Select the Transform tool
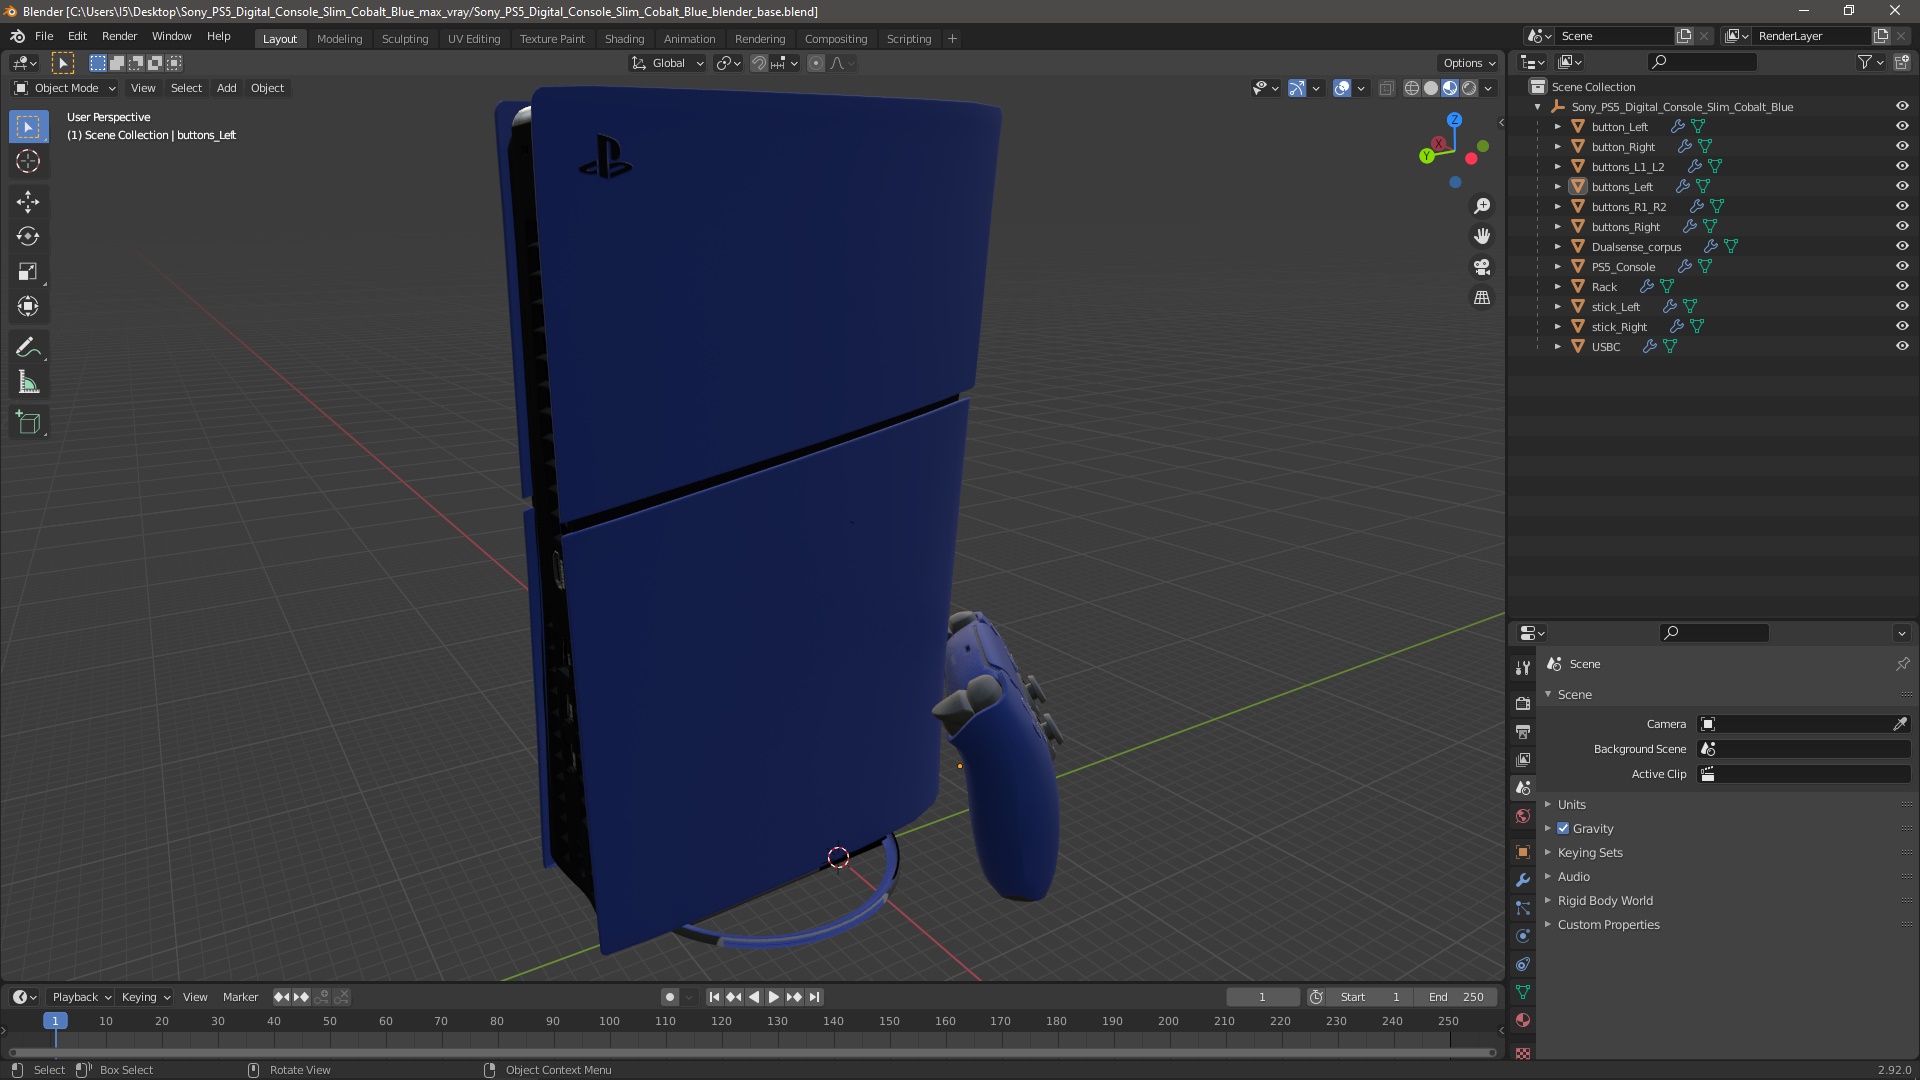1920x1080 pixels. tap(28, 307)
